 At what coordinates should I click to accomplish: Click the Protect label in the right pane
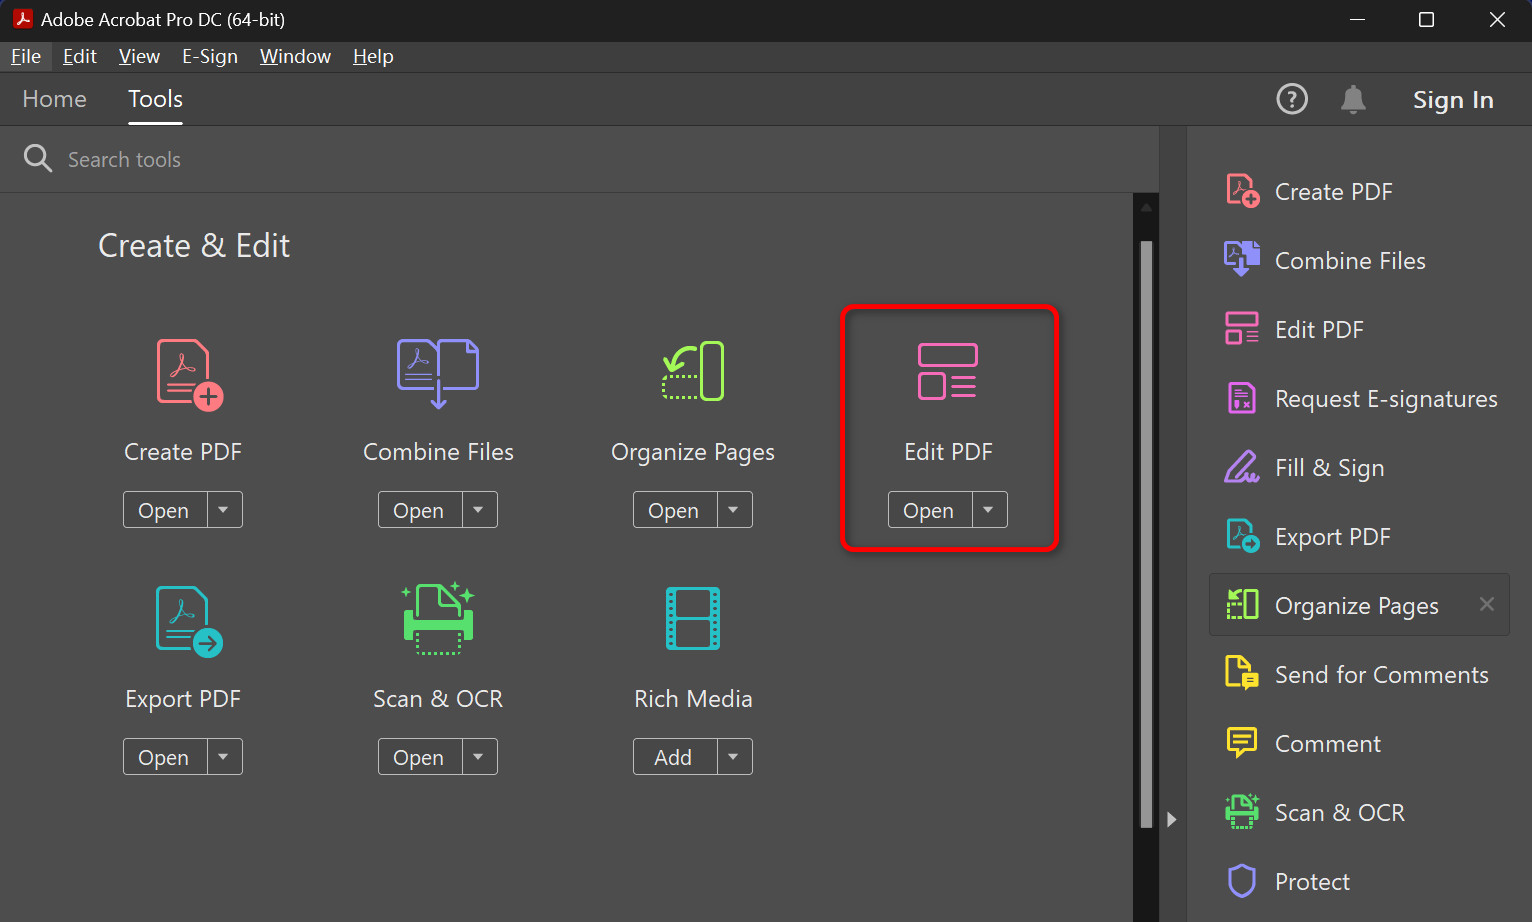[1312, 882]
